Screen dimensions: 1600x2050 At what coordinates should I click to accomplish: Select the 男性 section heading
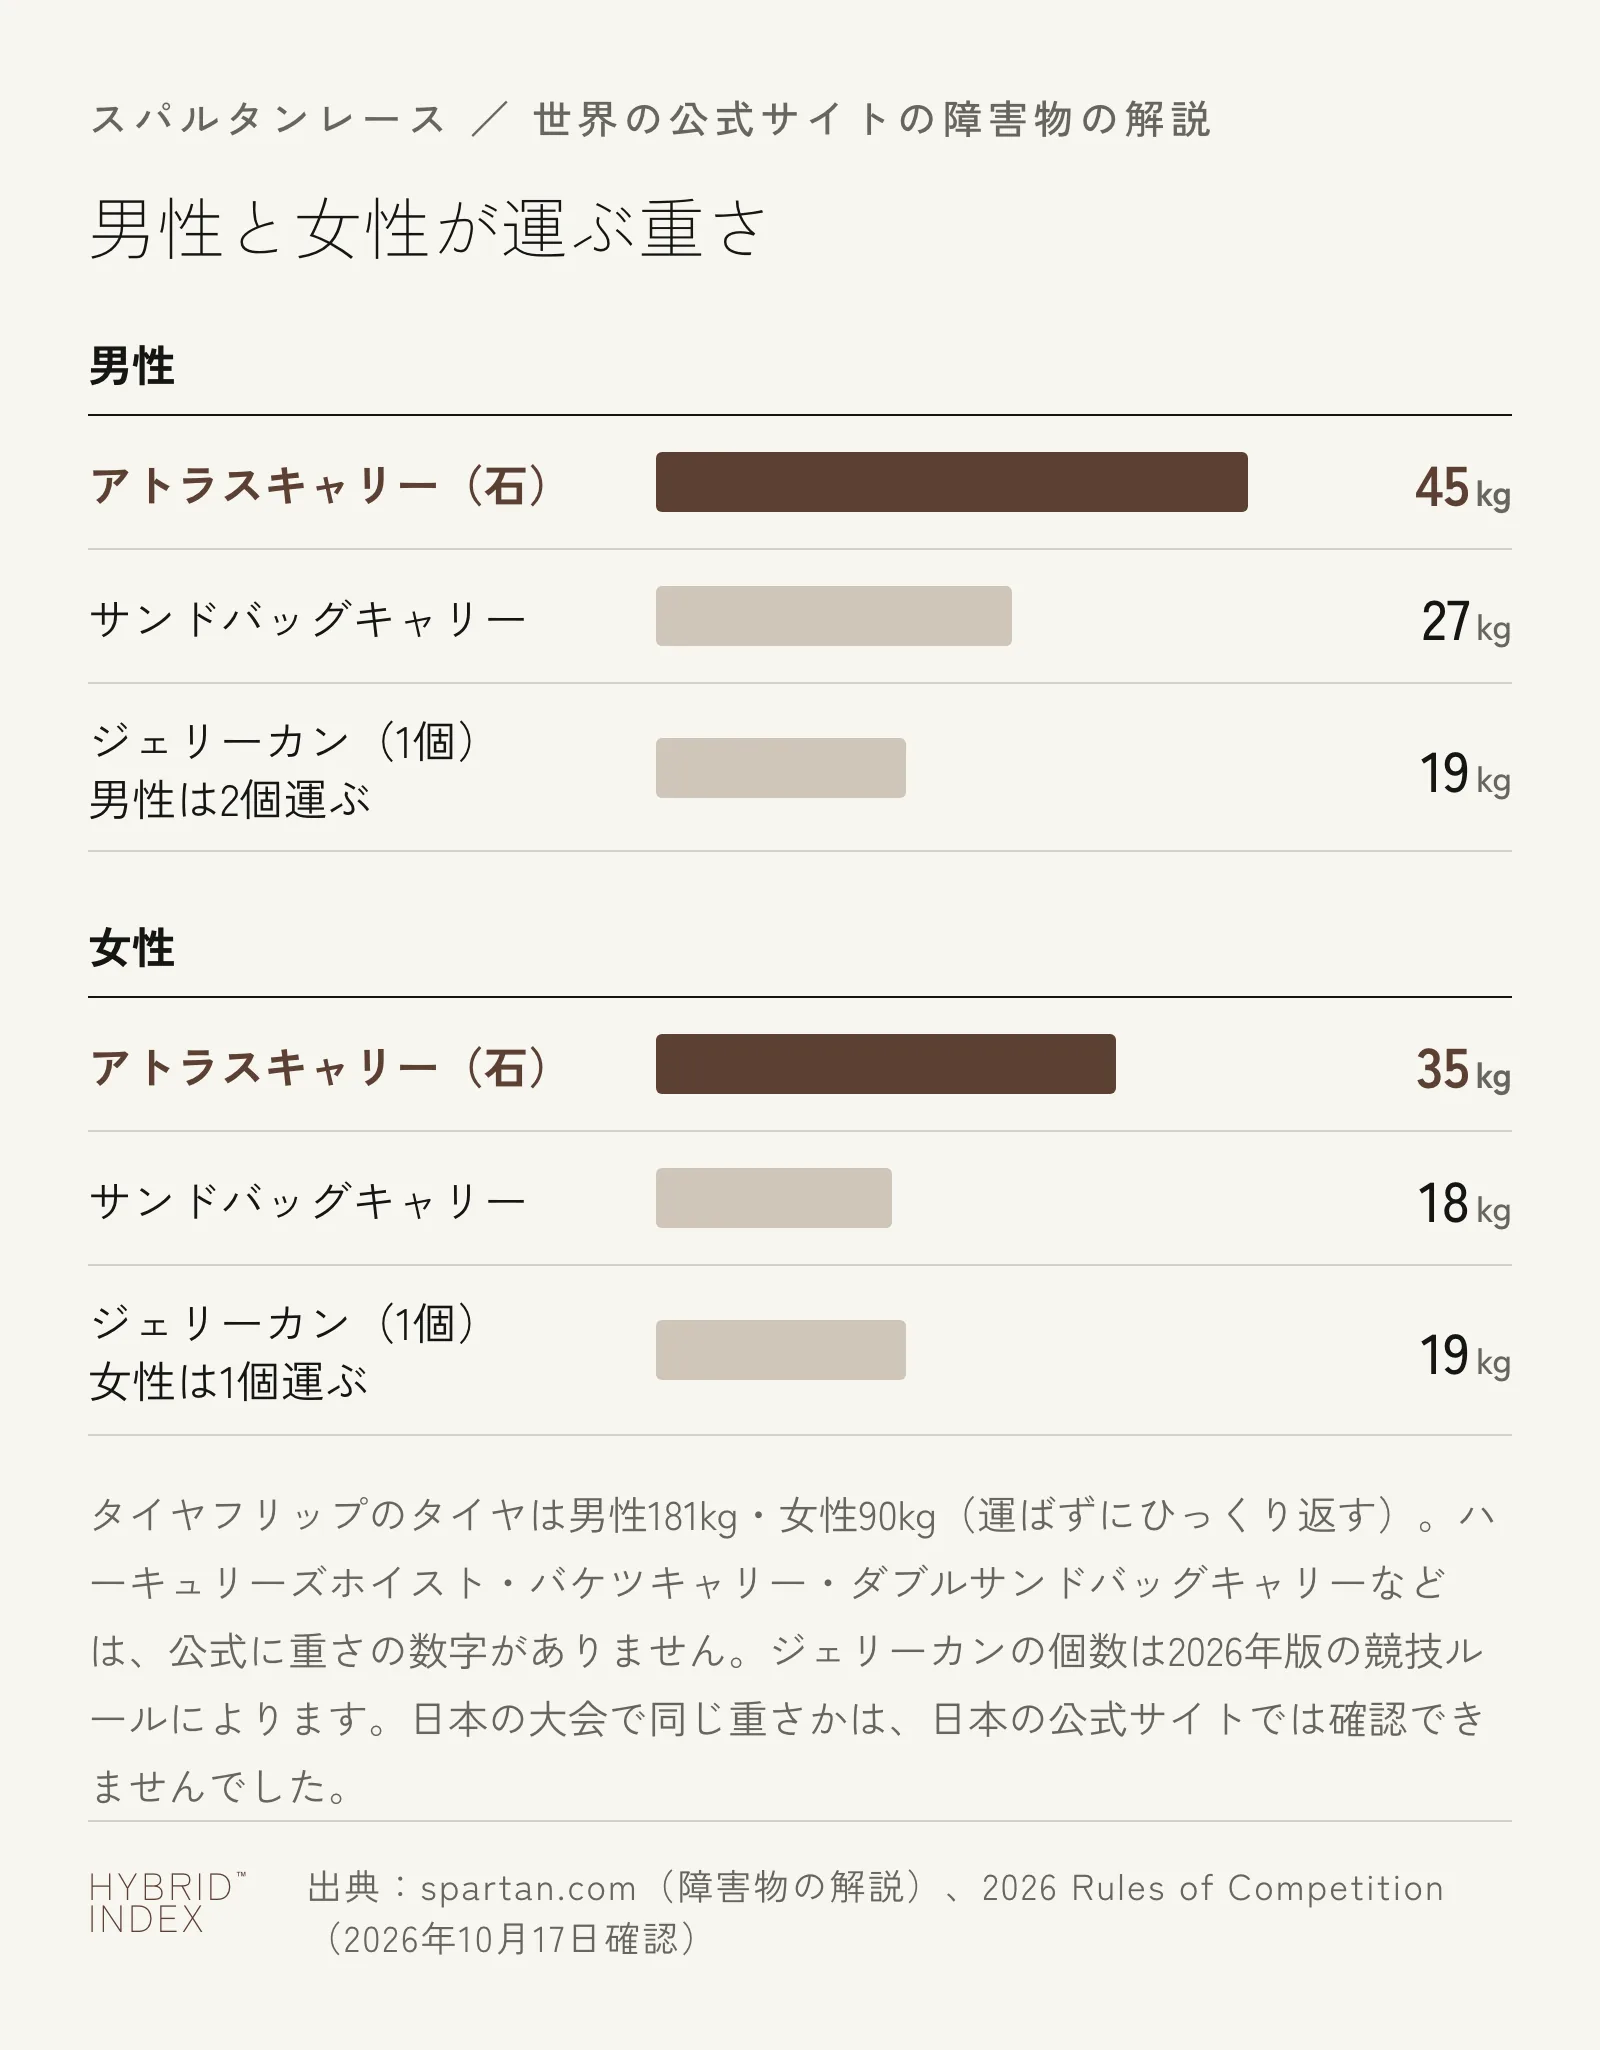(132, 366)
